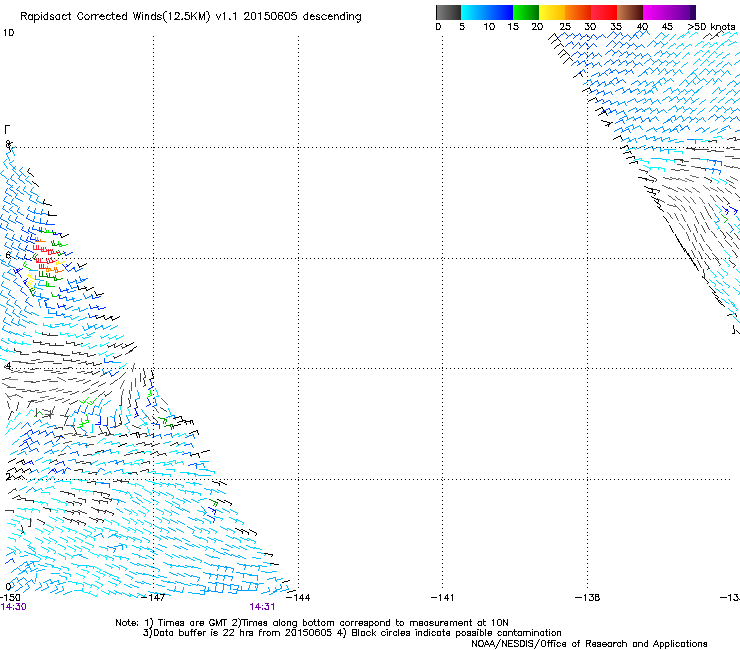Click the 'Note: 1) Times are GMT' footnote line
Viewport: 740px width, 650px height.
pos(312,623)
